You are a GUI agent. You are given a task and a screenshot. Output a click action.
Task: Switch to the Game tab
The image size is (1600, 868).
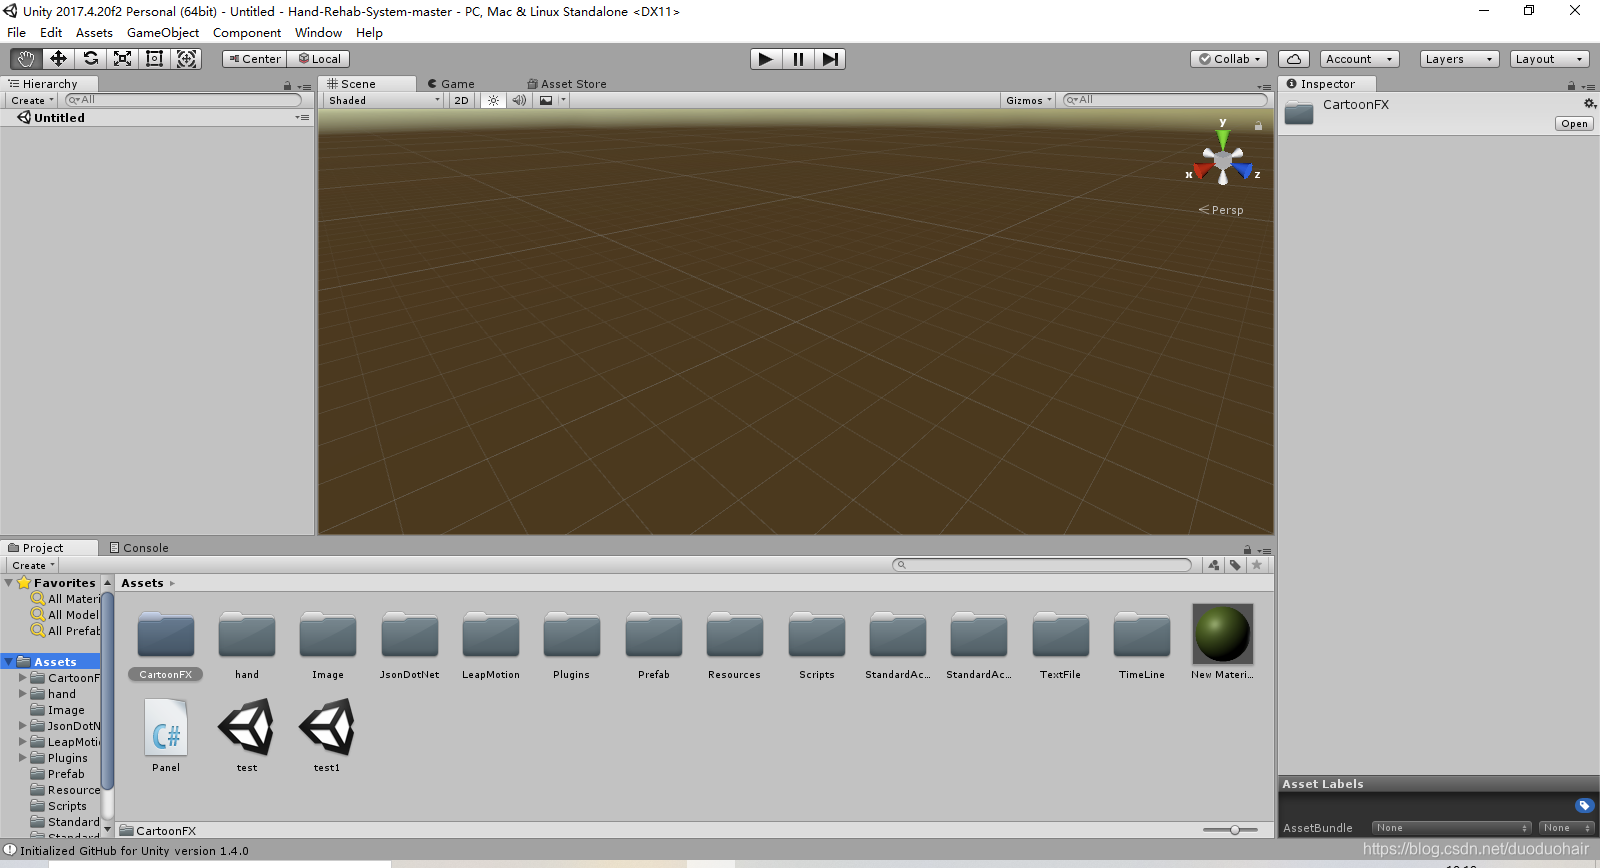pyautogui.click(x=451, y=84)
